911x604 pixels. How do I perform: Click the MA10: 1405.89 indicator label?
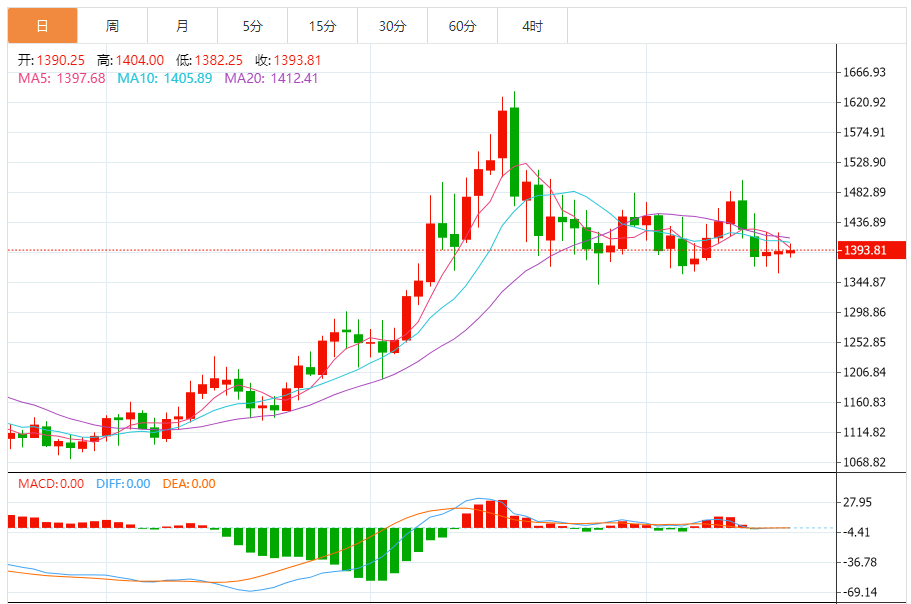pos(164,78)
